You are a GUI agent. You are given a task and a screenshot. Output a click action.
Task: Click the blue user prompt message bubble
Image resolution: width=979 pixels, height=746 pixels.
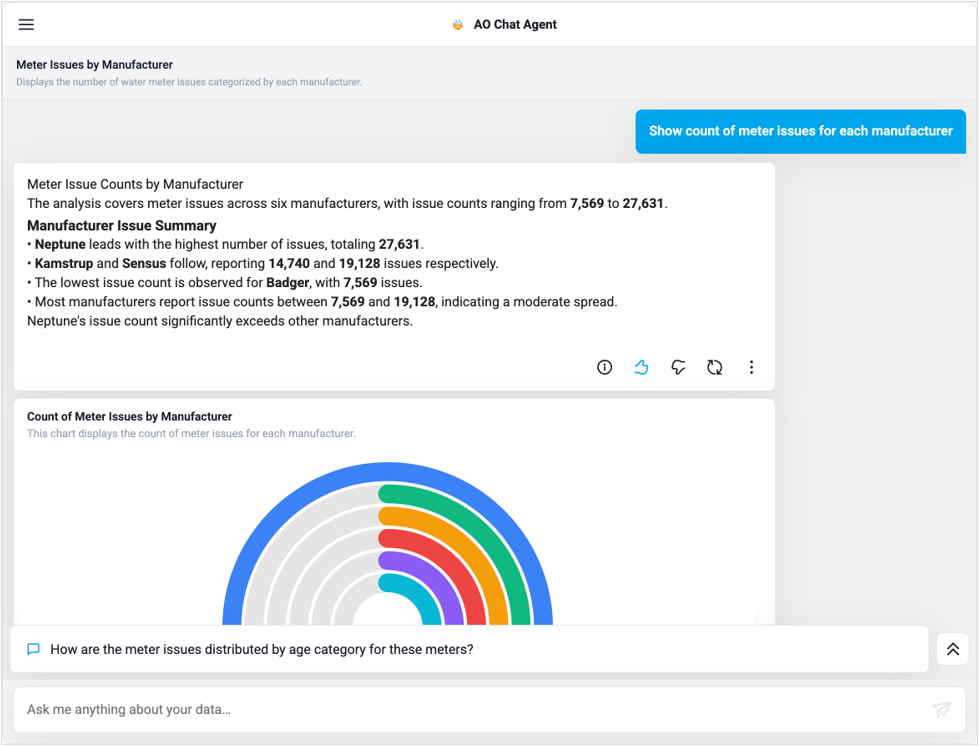click(x=800, y=131)
